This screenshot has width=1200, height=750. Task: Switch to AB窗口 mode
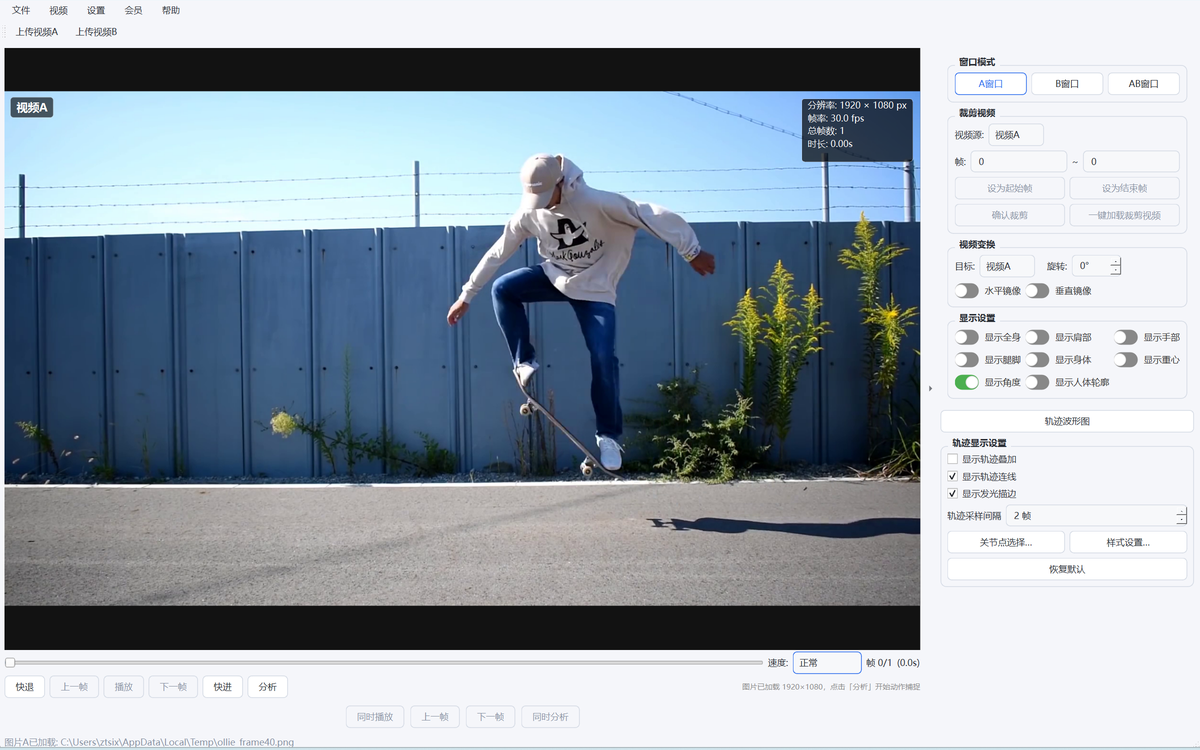(1143, 84)
